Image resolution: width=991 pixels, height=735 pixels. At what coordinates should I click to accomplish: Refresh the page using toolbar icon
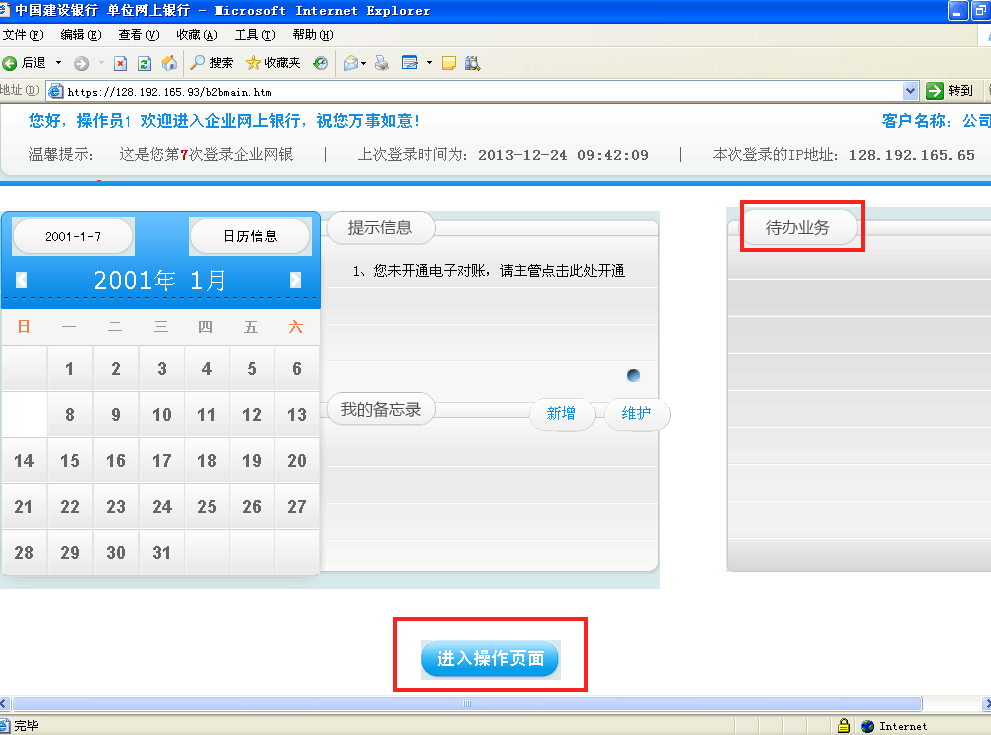coord(144,63)
